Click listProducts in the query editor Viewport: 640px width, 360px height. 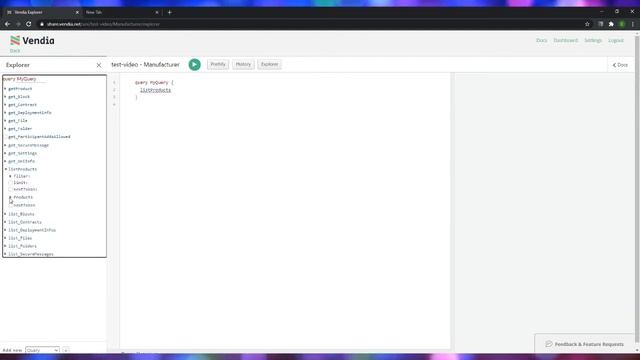click(156, 90)
